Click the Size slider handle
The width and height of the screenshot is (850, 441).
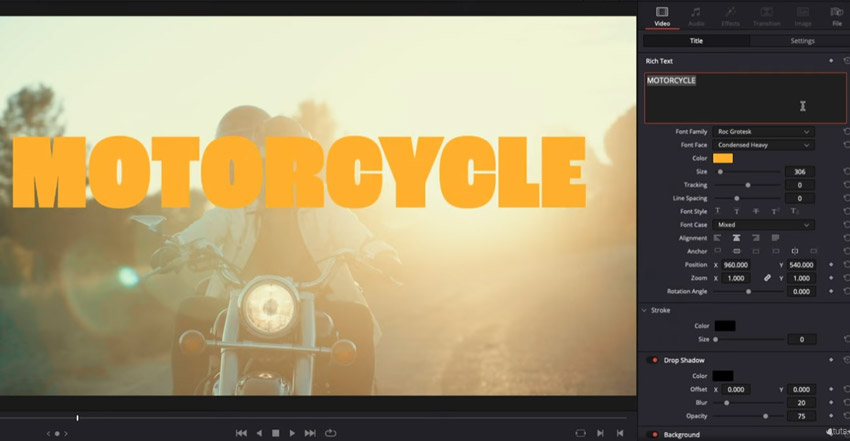[720, 172]
